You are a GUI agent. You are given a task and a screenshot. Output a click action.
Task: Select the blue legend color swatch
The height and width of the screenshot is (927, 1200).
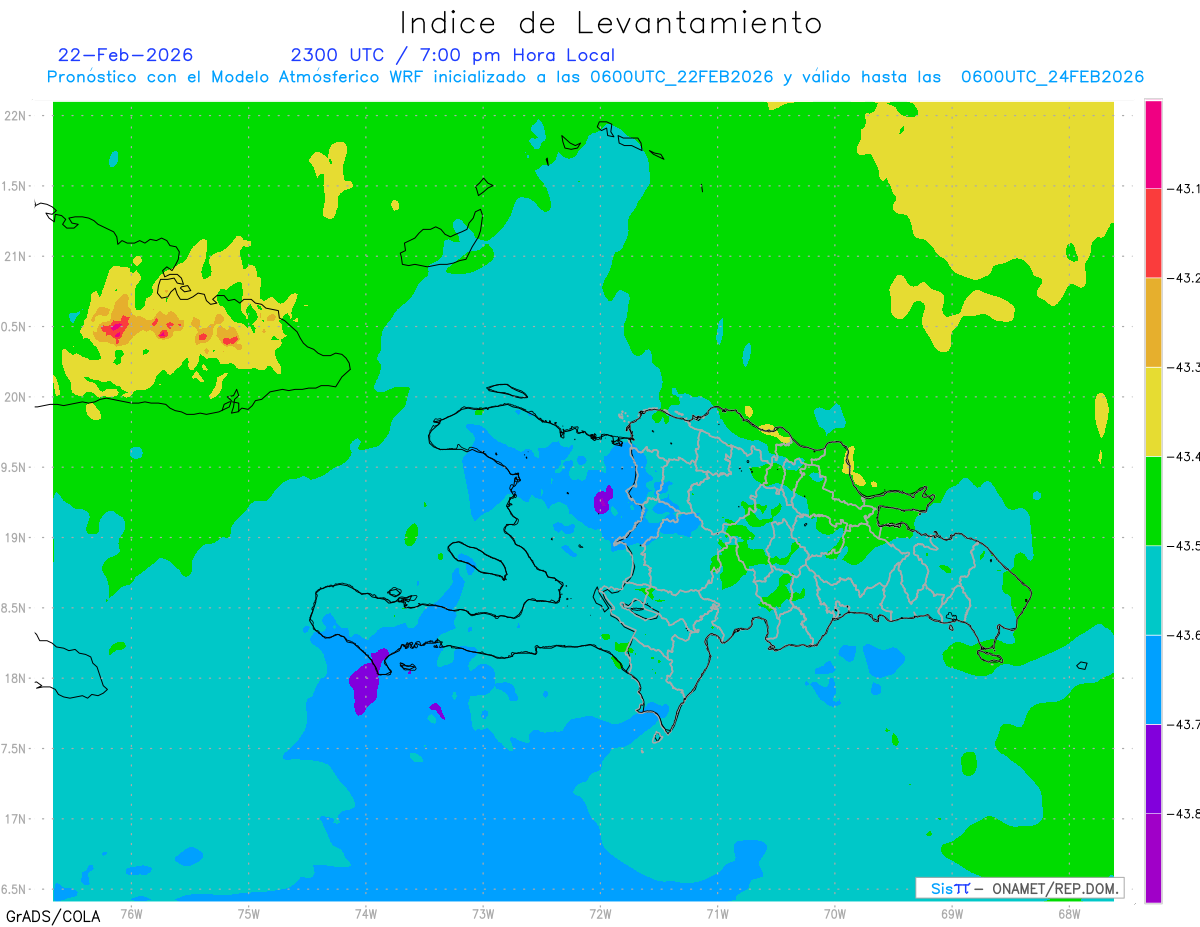[1153, 679]
